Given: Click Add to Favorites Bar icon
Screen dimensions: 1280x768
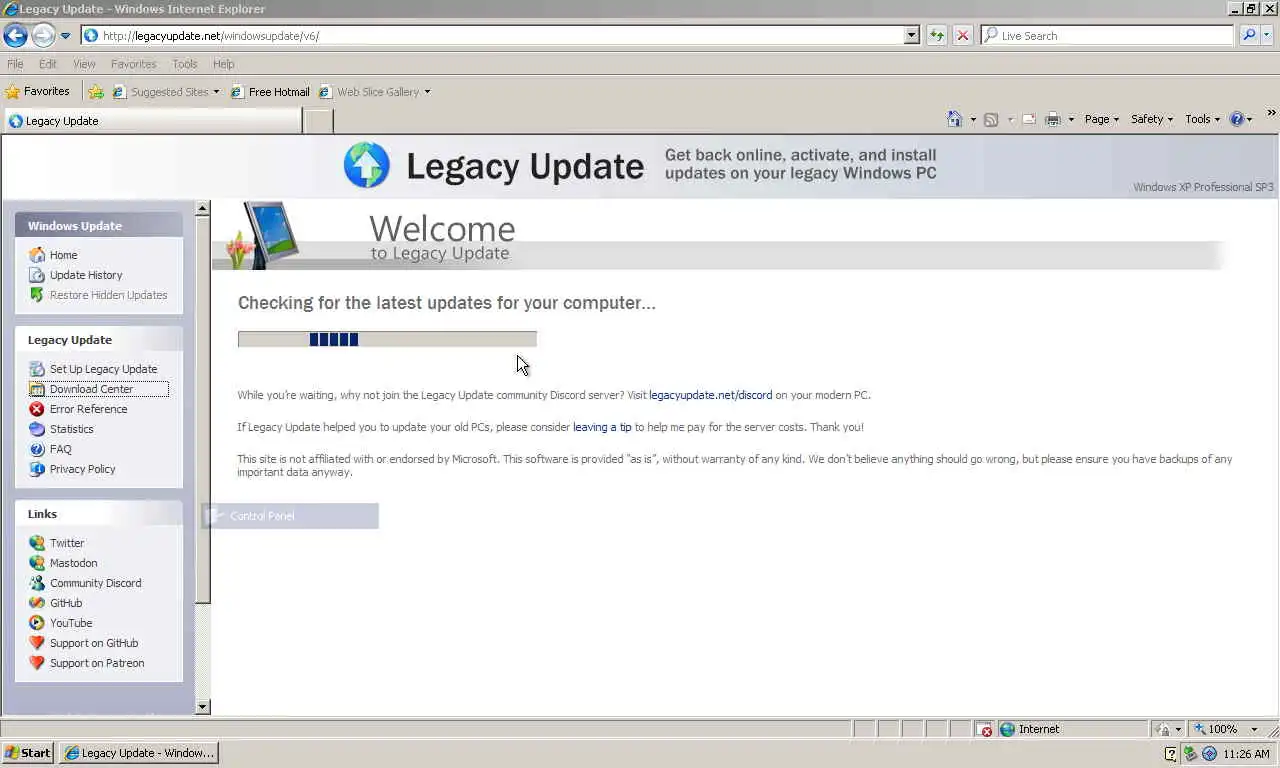Looking at the screenshot, I should (x=96, y=92).
